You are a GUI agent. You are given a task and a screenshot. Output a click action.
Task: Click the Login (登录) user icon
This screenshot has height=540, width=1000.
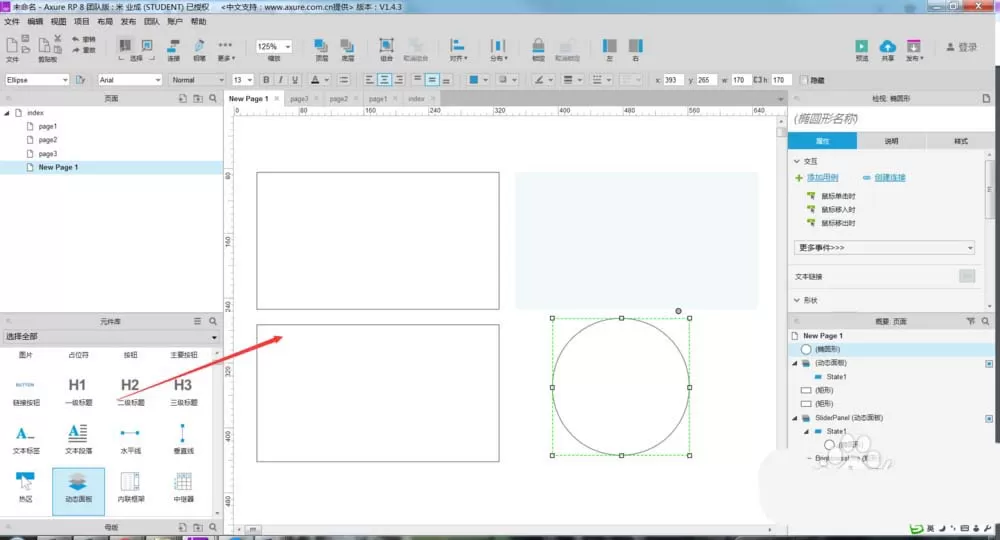tap(950, 47)
